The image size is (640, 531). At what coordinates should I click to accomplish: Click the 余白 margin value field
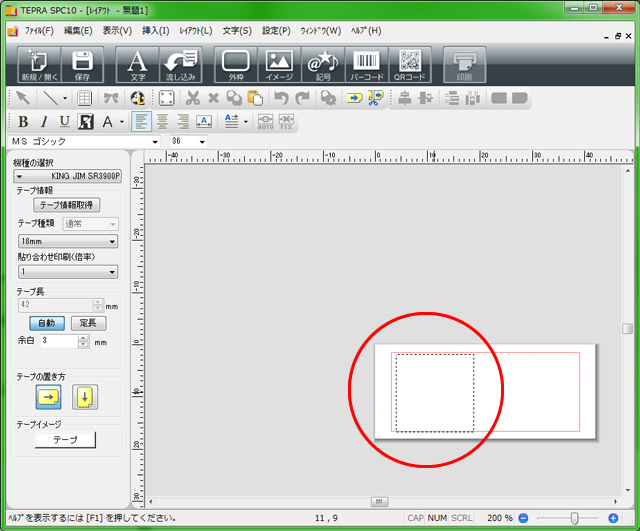(x=59, y=341)
